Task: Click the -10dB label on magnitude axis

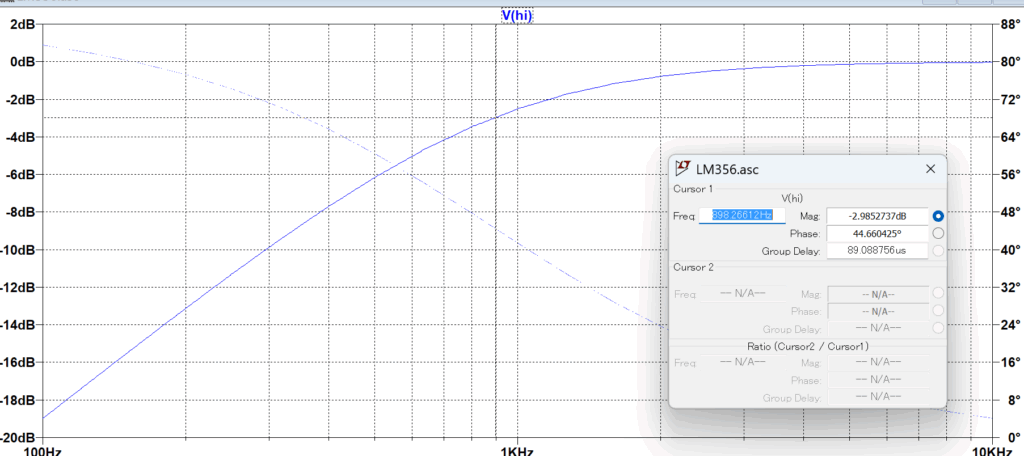Action: [x=19, y=250]
